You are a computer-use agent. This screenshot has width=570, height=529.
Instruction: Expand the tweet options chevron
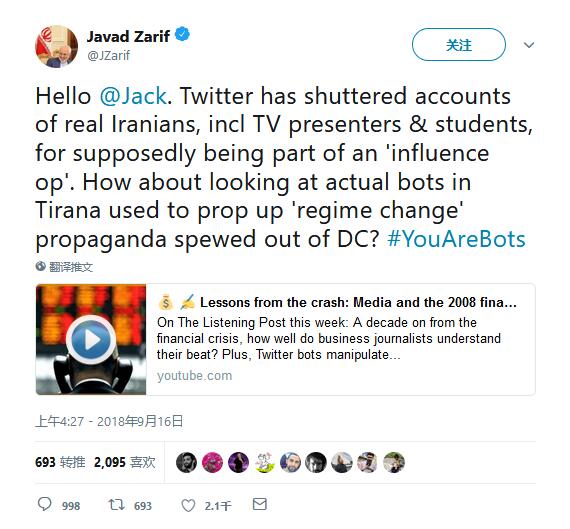click(x=529, y=45)
